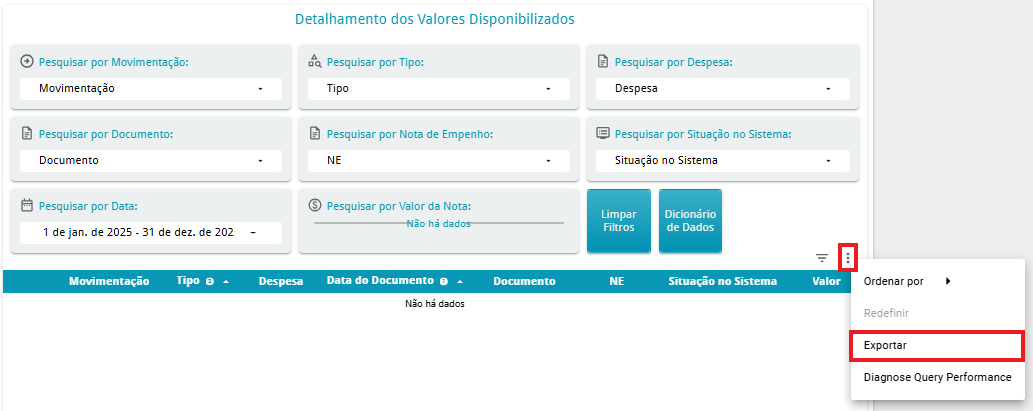This screenshot has height=411, width=1033.
Task: Open the Situação no Sistema dropdown
Action: point(723,161)
